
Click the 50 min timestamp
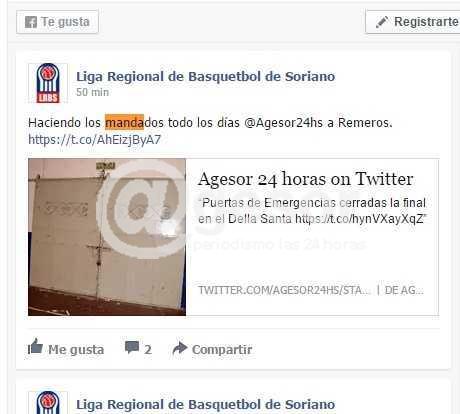click(x=92, y=92)
